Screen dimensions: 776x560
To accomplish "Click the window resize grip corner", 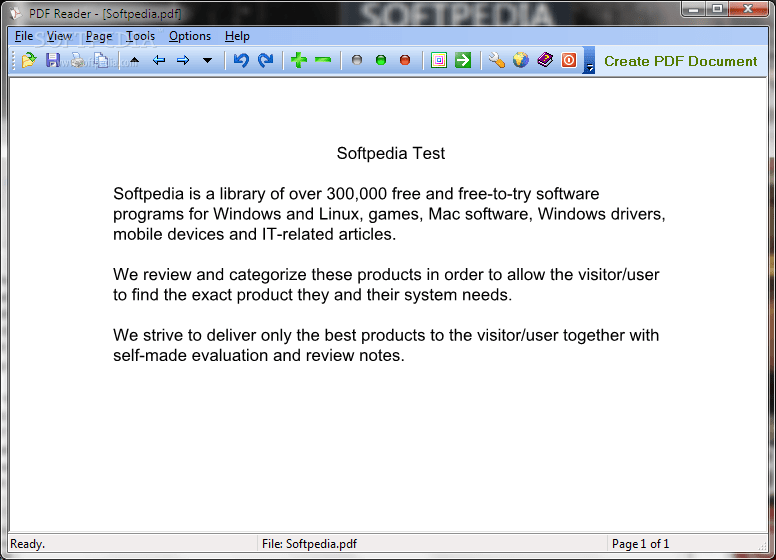I will (x=762, y=546).
